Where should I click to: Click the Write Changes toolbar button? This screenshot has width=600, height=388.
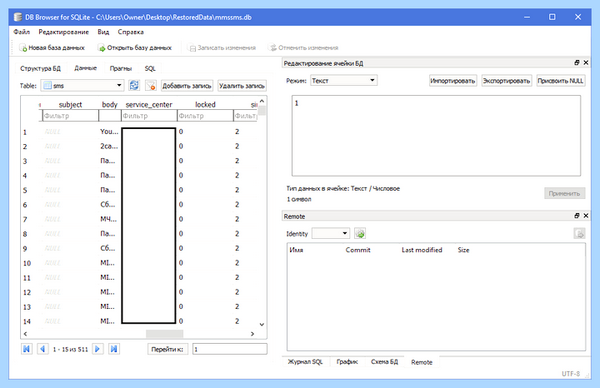click(223, 48)
